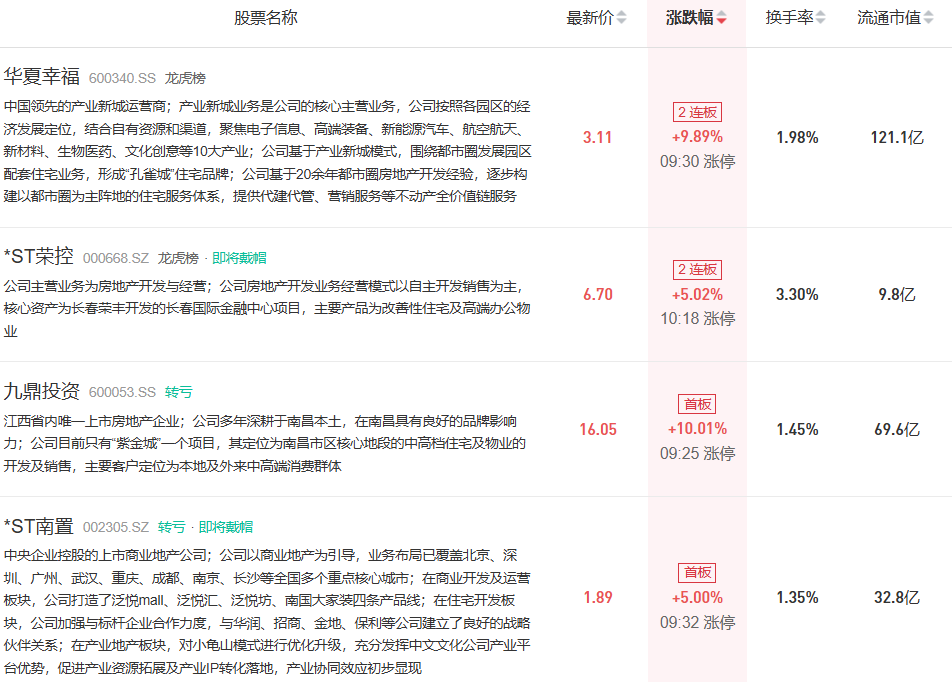Click stock code 600053.SS
Image resolution: width=952 pixels, height=682 pixels.
click(122, 392)
